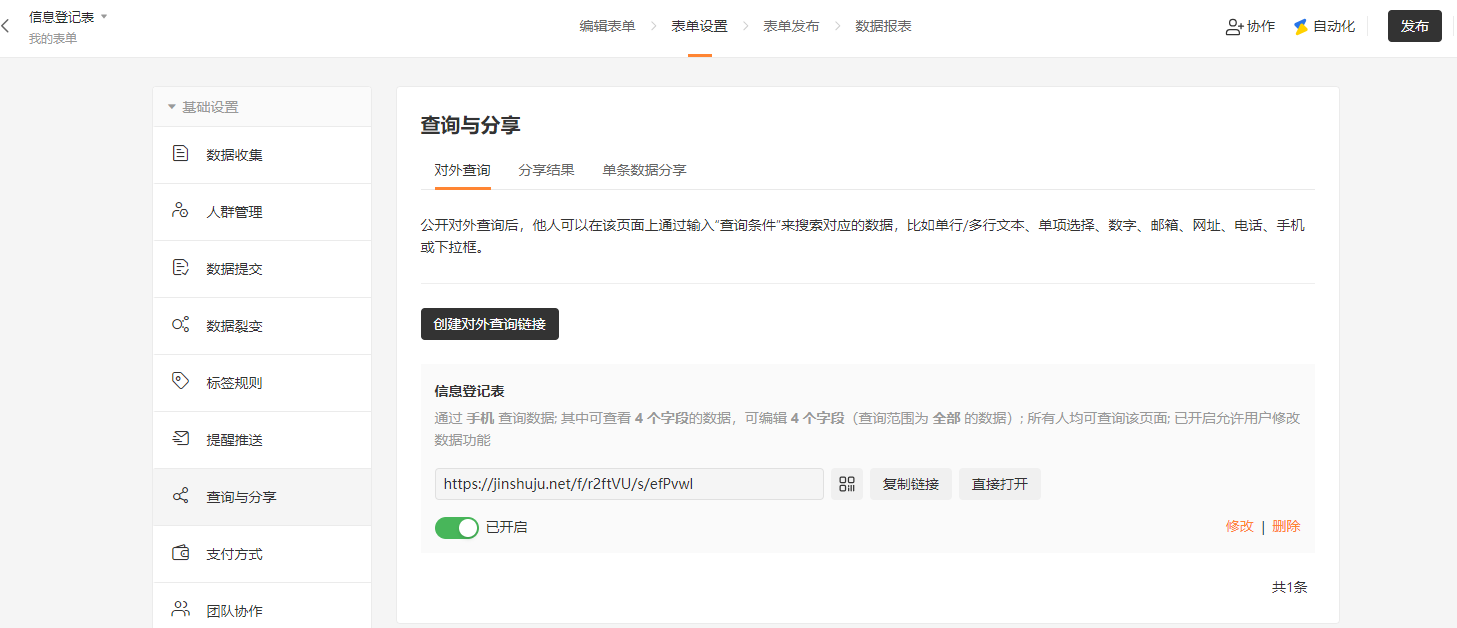The image size is (1457, 628).
Task: Open the 我的表单 breadcrumb link
Action: pos(53,38)
